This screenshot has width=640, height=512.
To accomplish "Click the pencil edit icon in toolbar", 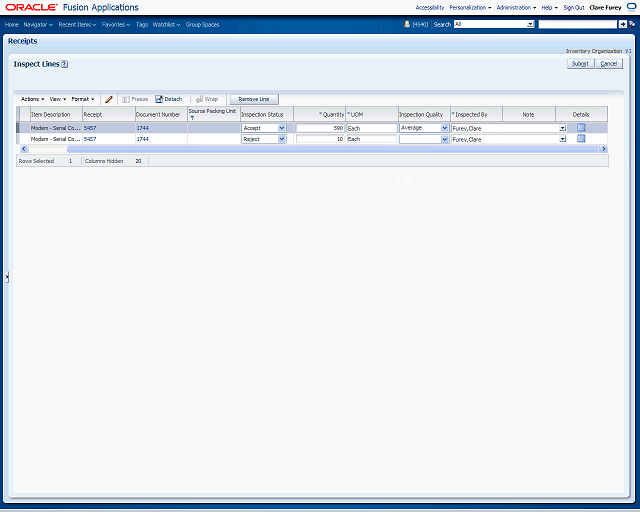I will click(x=109, y=99).
